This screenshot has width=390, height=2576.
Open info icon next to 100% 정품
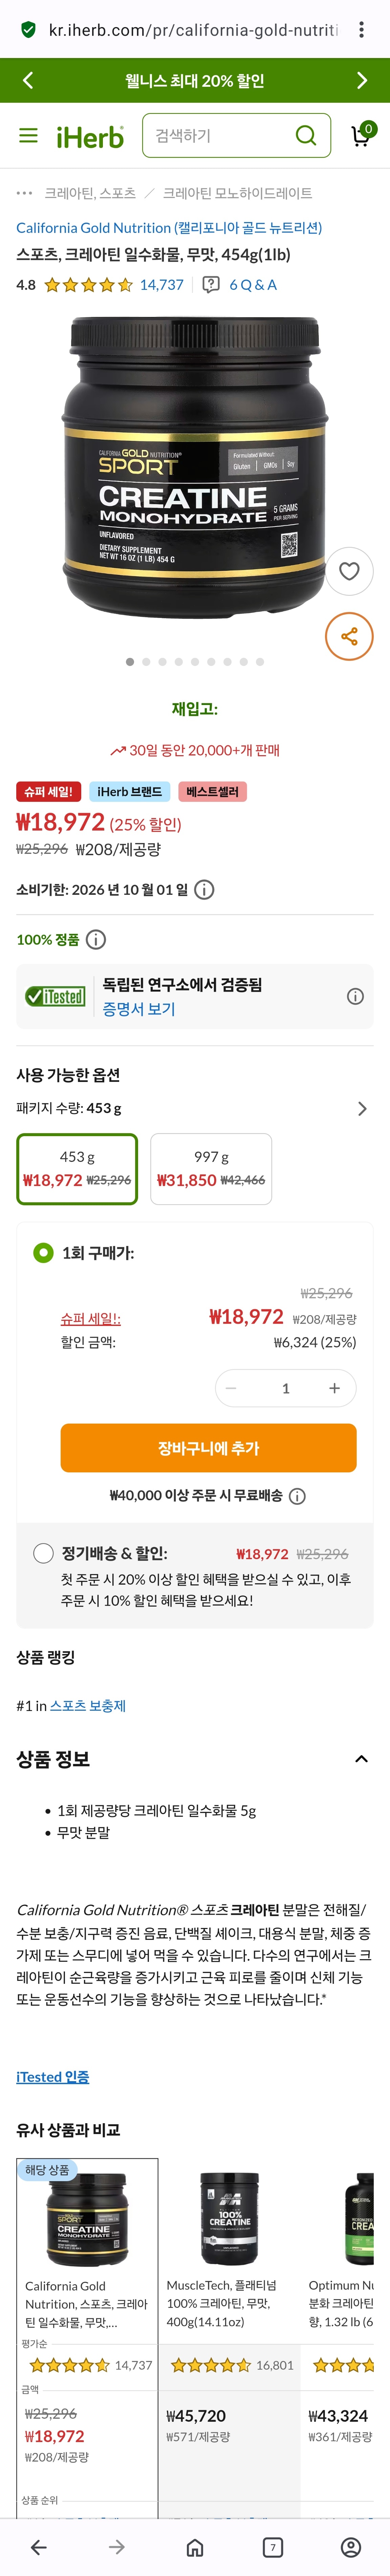click(96, 939)
